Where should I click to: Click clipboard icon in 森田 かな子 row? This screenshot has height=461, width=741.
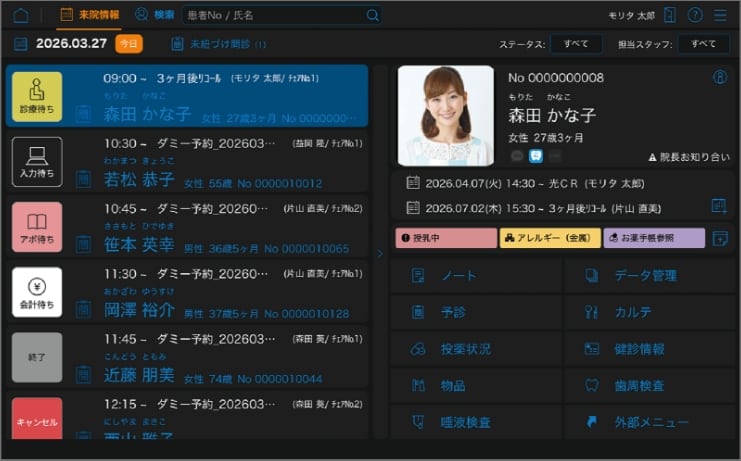83,114
